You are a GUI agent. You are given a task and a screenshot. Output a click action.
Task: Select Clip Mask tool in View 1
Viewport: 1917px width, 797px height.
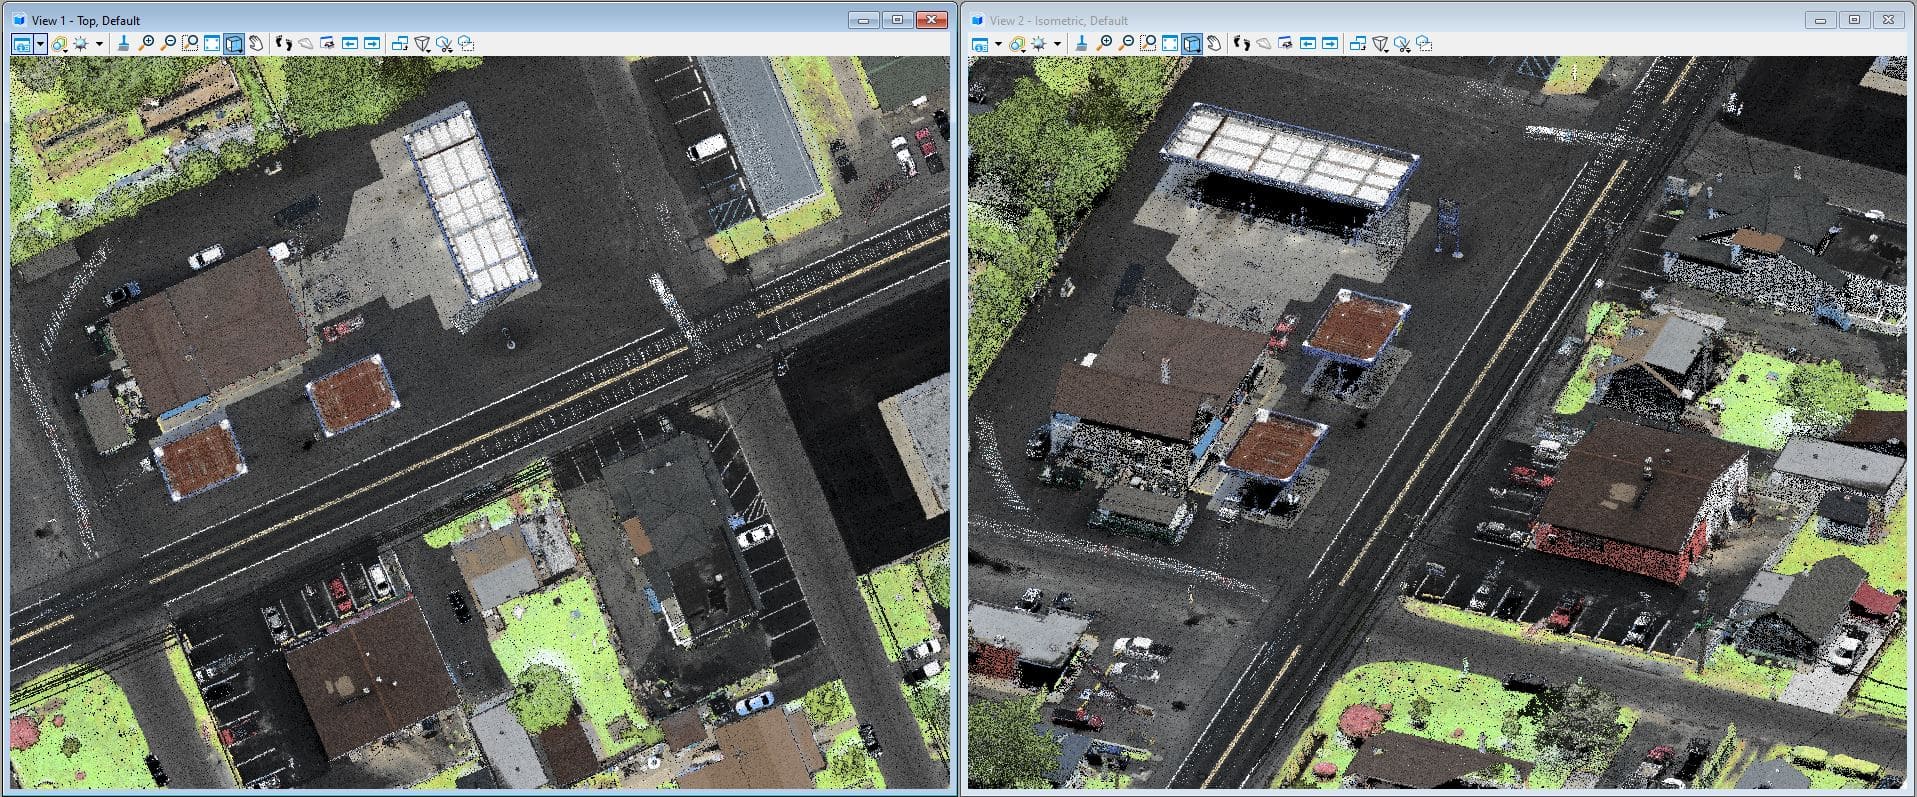[466, 44]
